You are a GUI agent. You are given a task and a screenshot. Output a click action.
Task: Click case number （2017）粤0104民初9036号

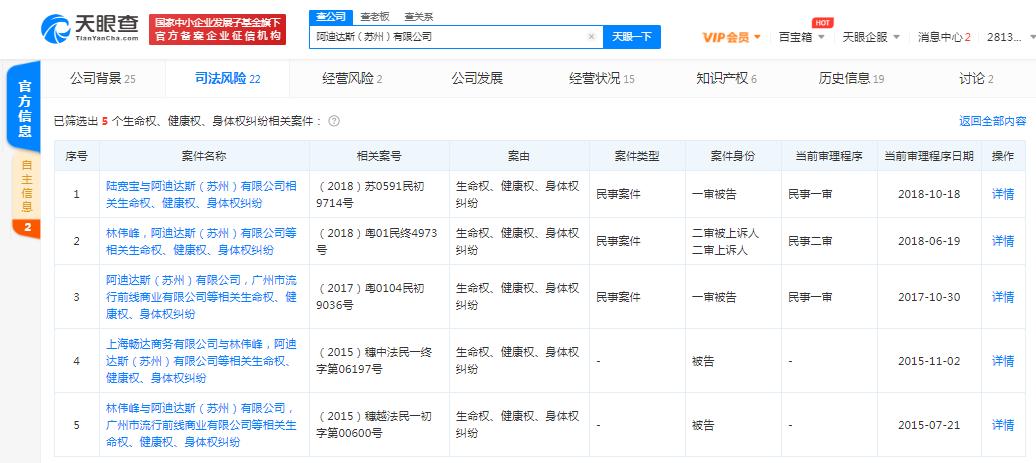point(370,297)
